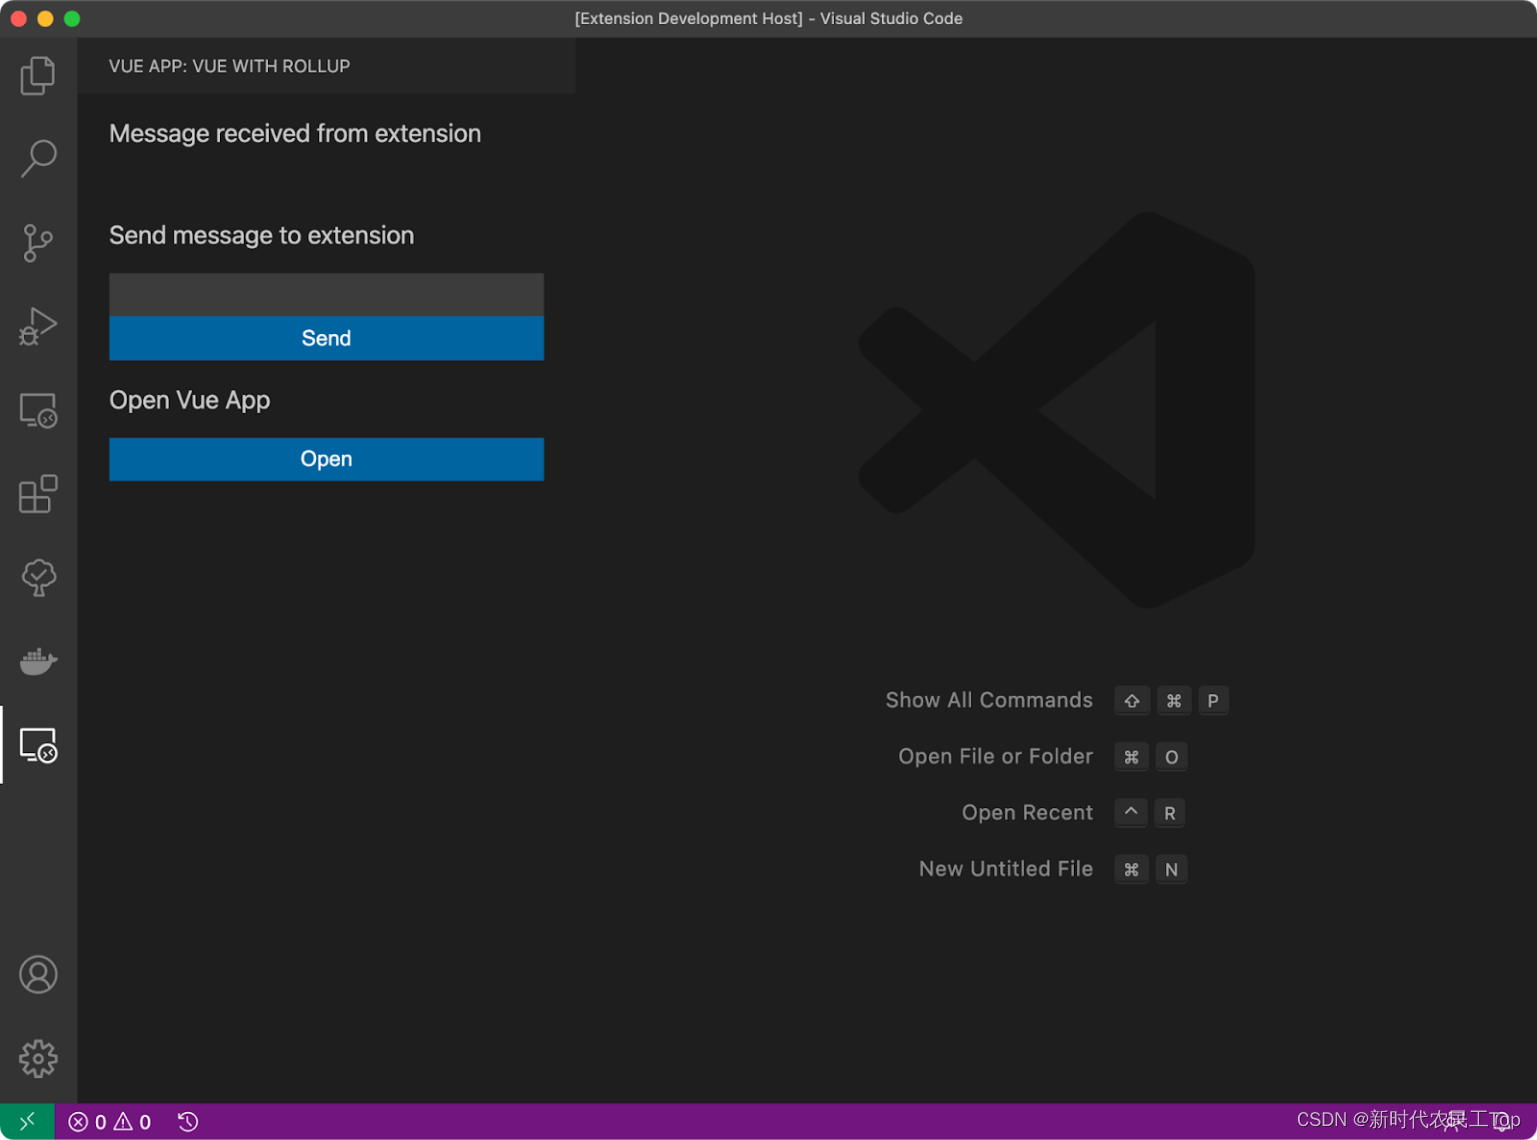Open the upper Remote Explorer icon

click(x=38, y=410)
